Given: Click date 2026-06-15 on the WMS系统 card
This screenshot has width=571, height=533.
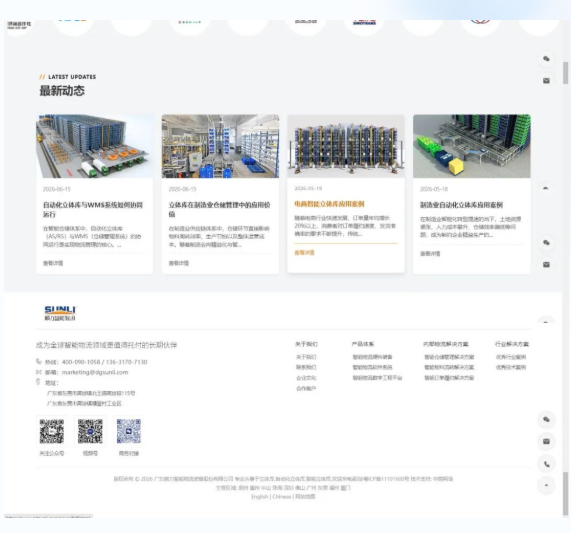Looking at the screenshot, I should click(x=57, y=189).
